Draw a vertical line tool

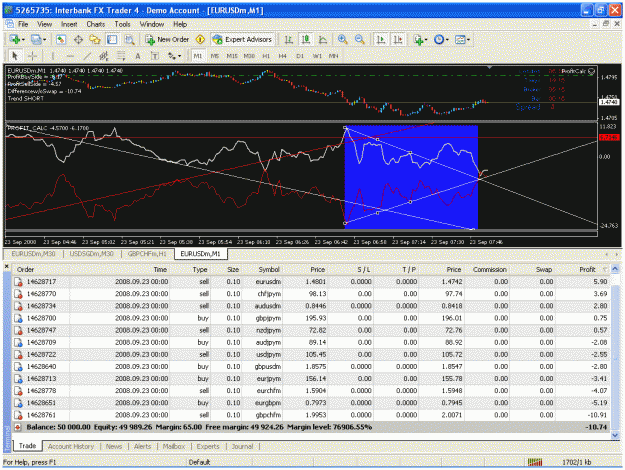click(x=52, y=56)
